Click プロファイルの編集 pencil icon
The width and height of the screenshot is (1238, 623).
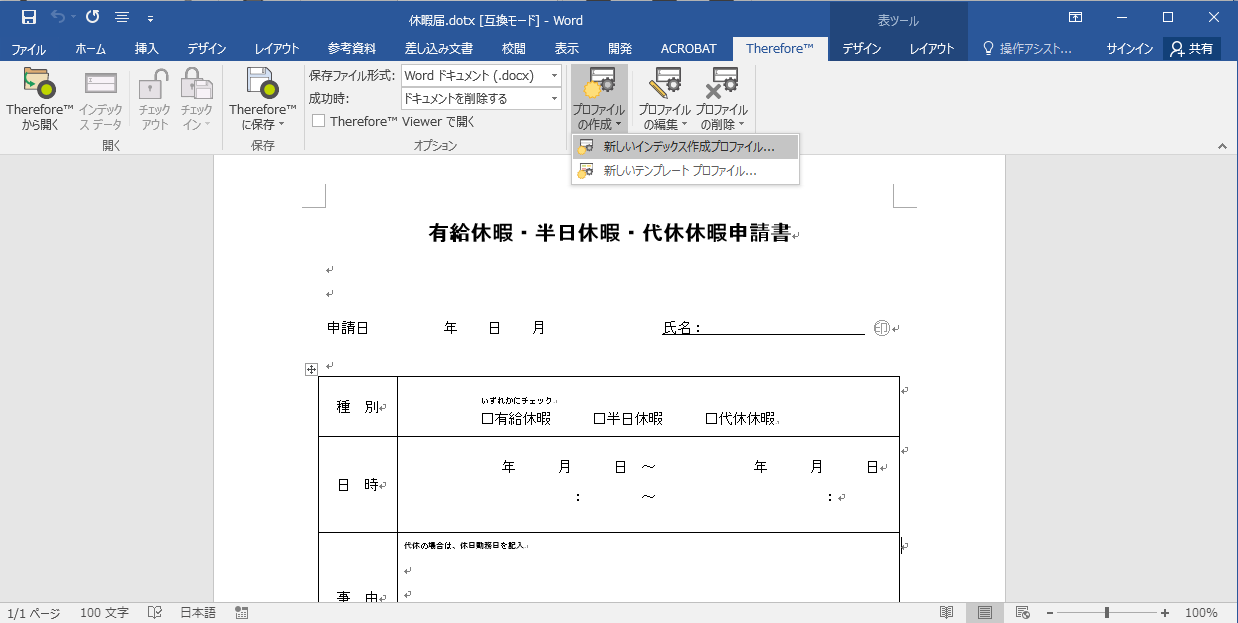point(664,84)
